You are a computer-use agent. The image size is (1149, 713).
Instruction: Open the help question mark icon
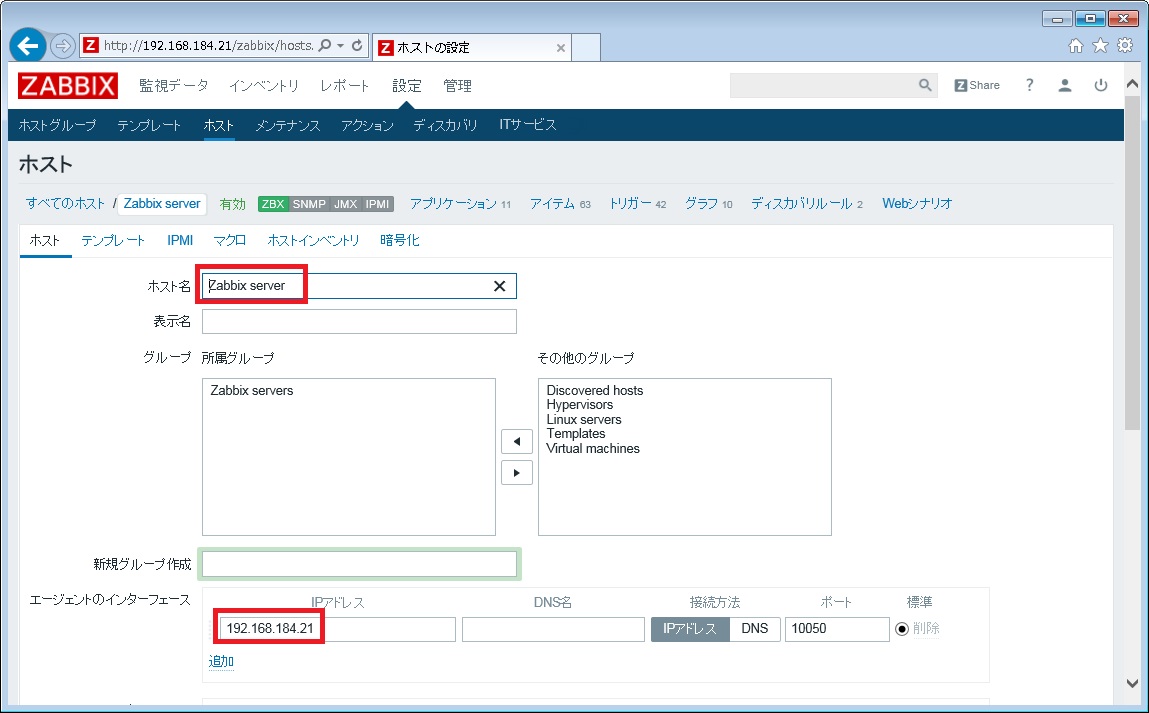pos(1030,85)
